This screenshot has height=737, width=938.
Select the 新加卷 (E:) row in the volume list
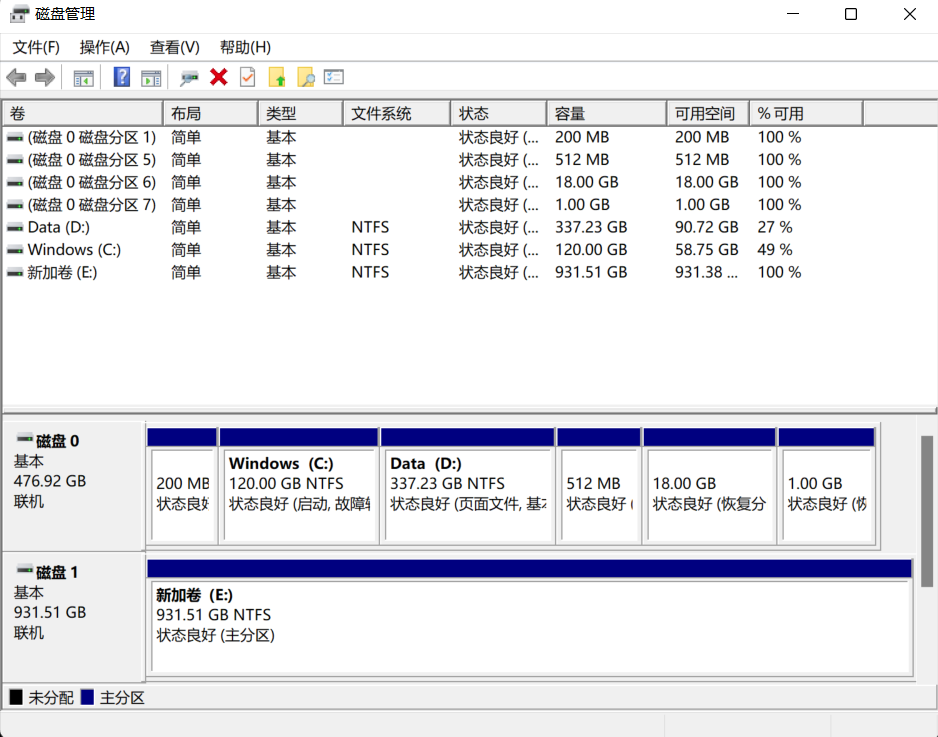(x=62, y=272)
